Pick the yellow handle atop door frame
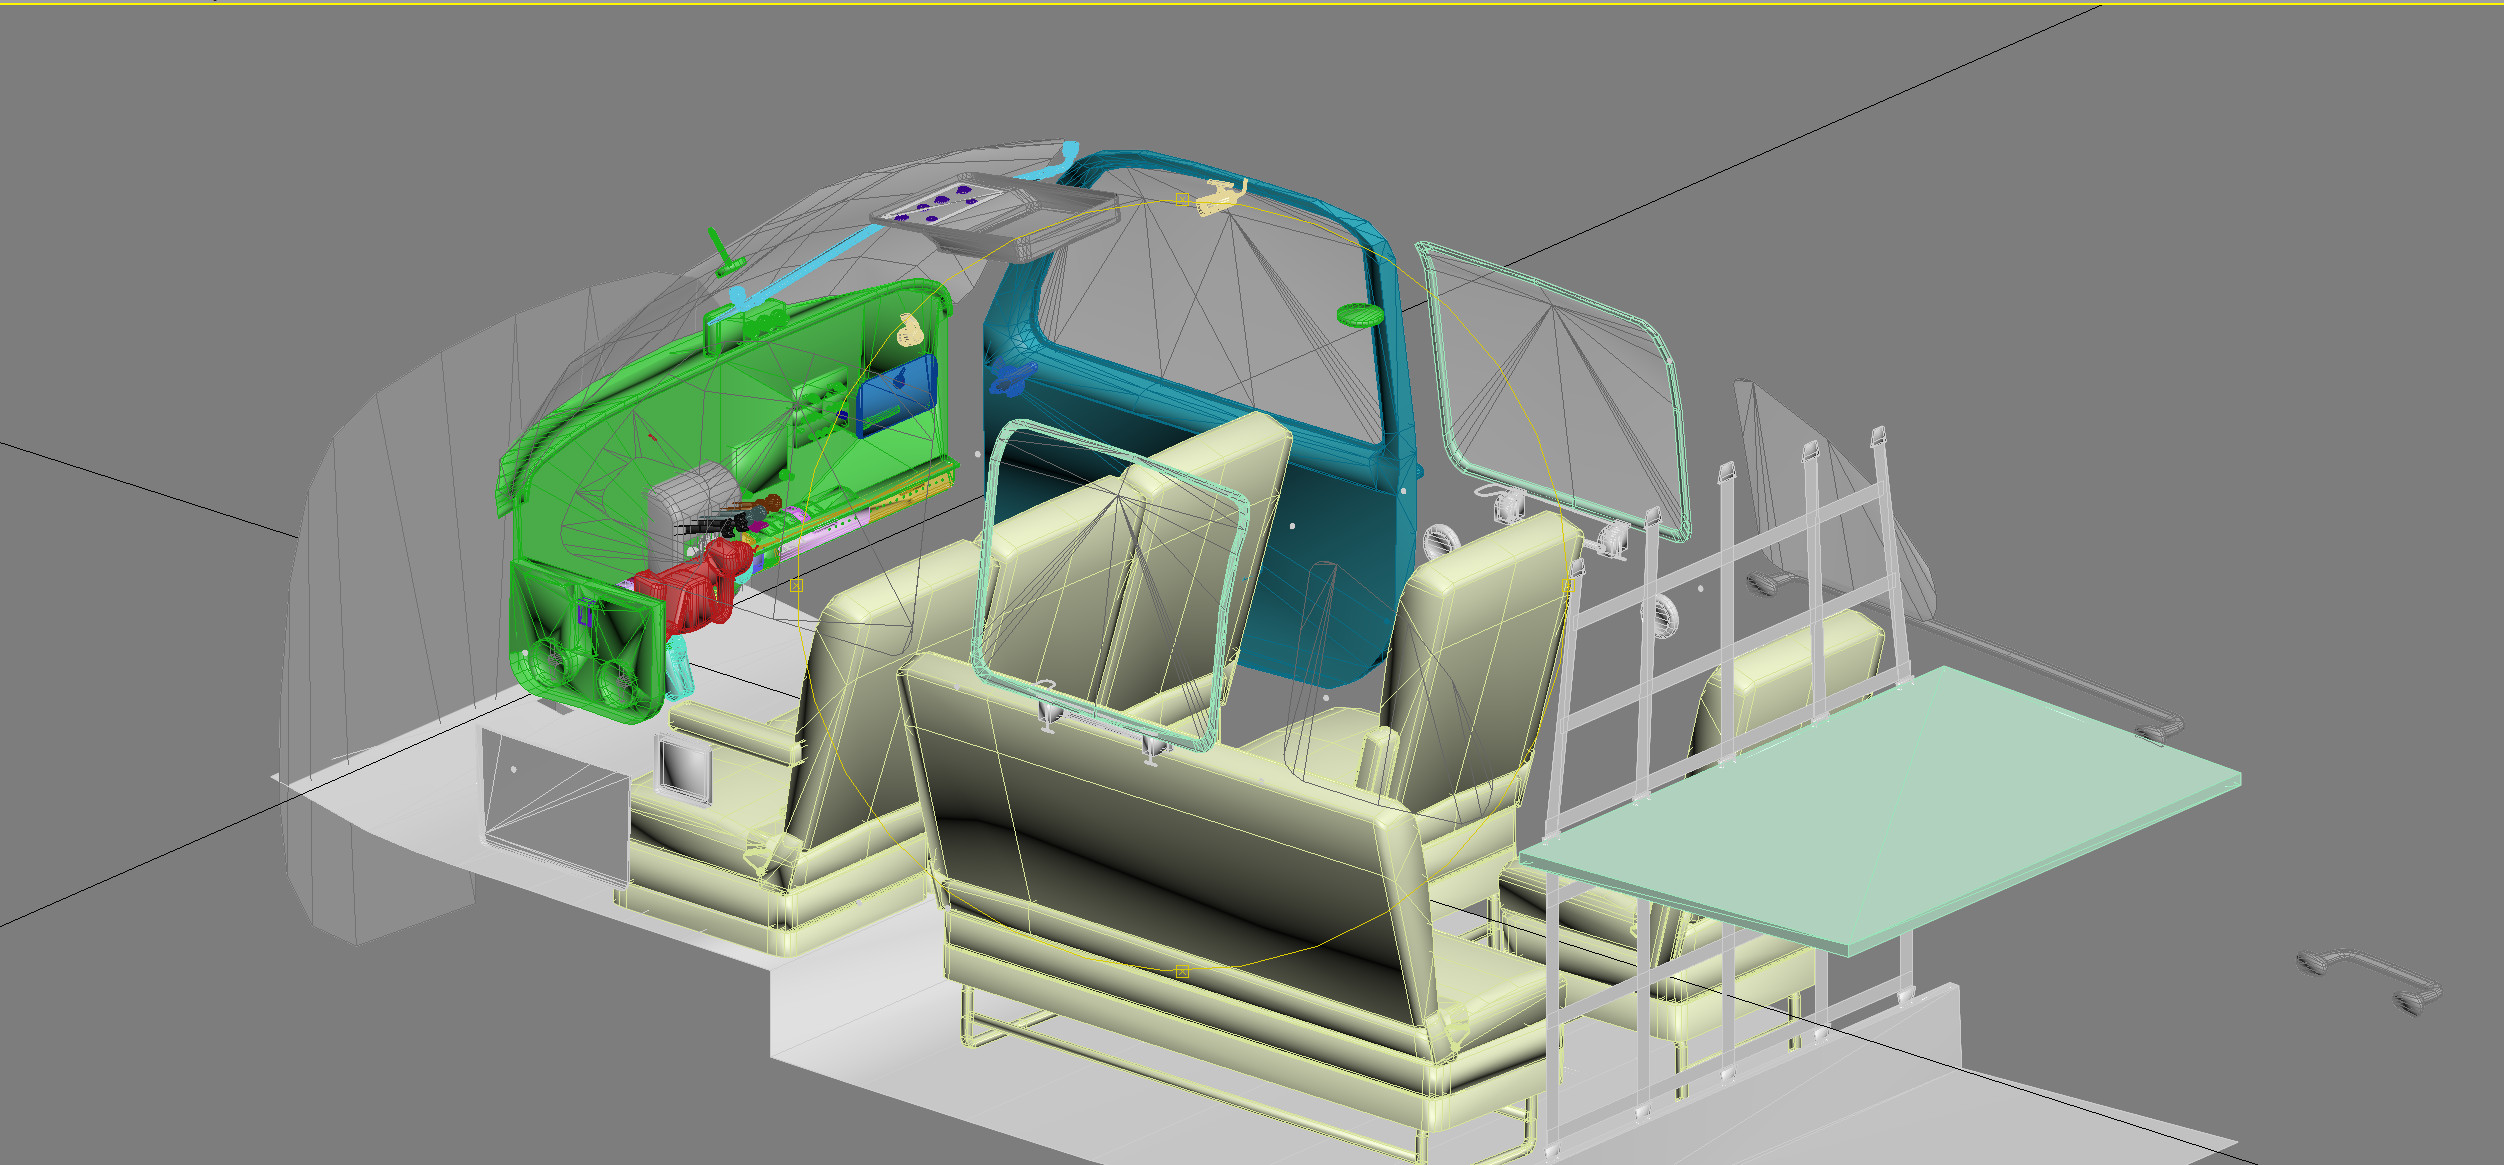The width and height of the screenshot is (2504, 1165). point(1220,196)
